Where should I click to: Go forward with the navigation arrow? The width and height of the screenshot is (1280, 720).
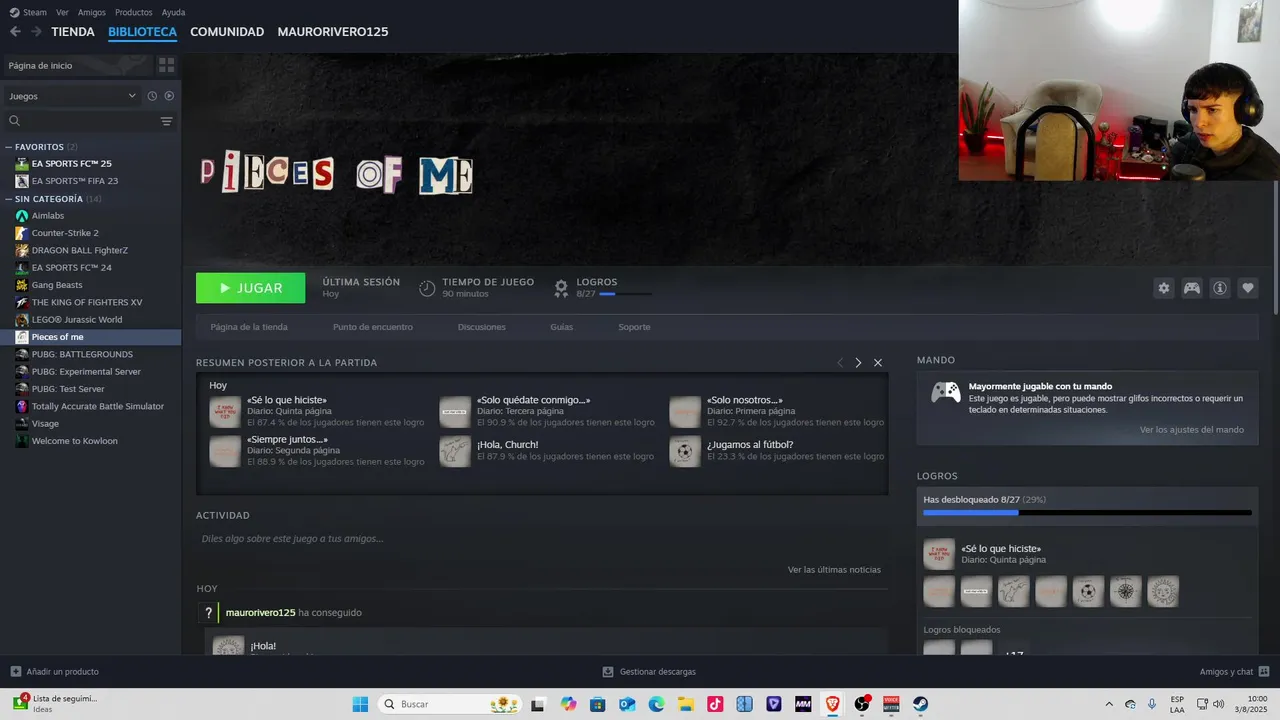[36, 32]
